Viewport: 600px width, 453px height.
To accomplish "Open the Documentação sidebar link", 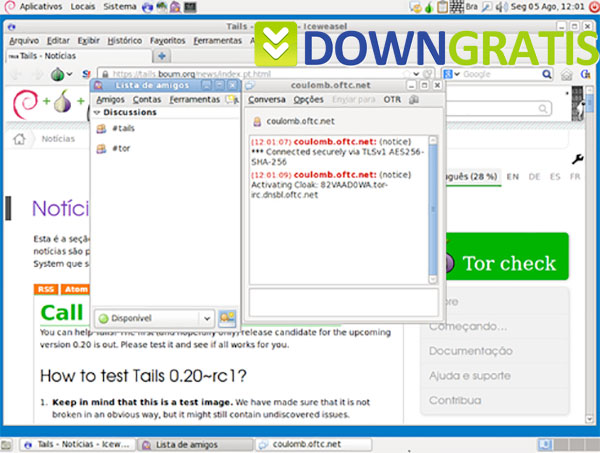I will (x=469, y=351).
